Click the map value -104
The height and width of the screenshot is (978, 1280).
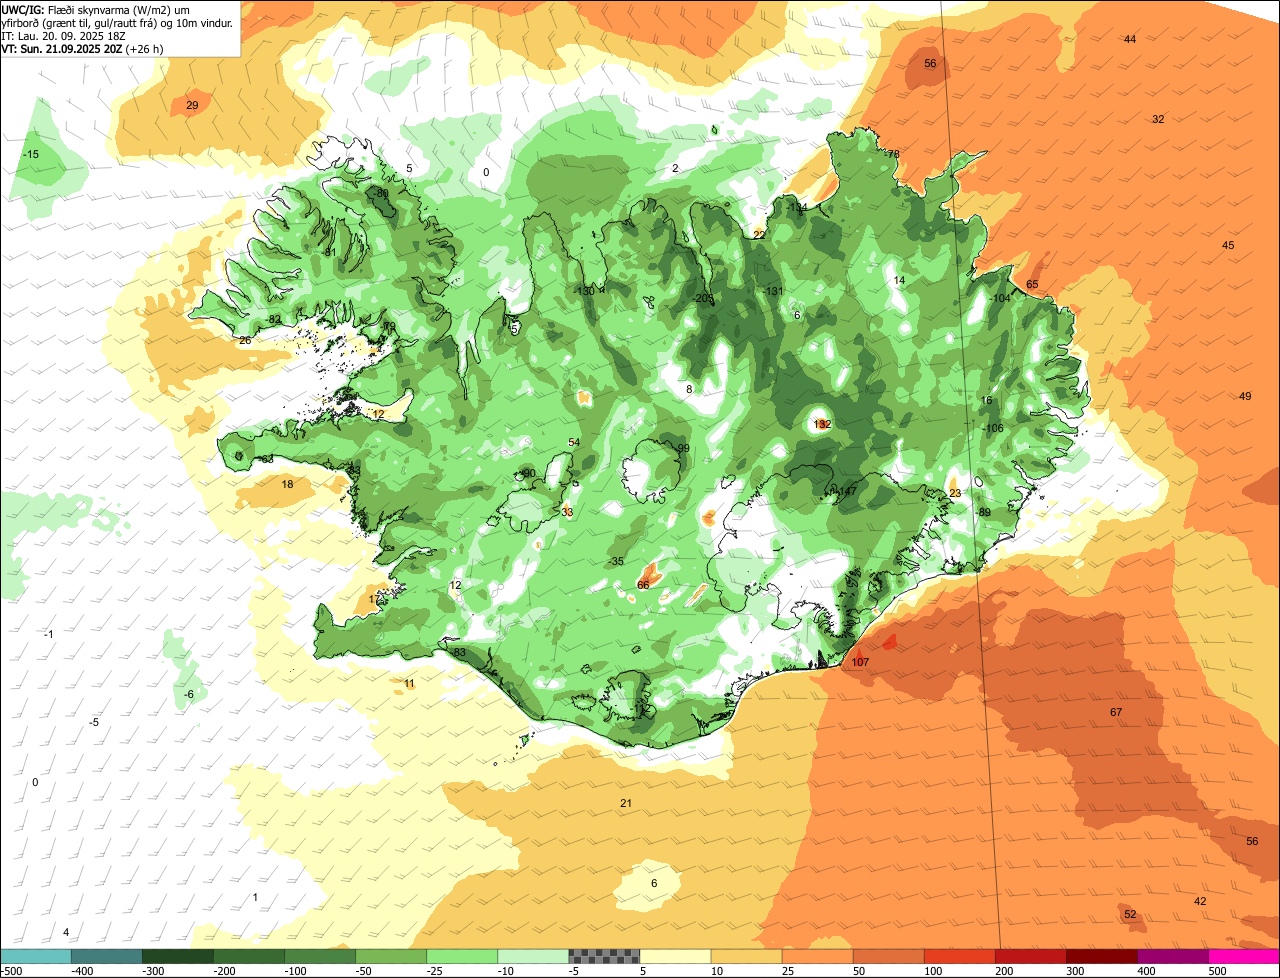[x=999, y=298]
